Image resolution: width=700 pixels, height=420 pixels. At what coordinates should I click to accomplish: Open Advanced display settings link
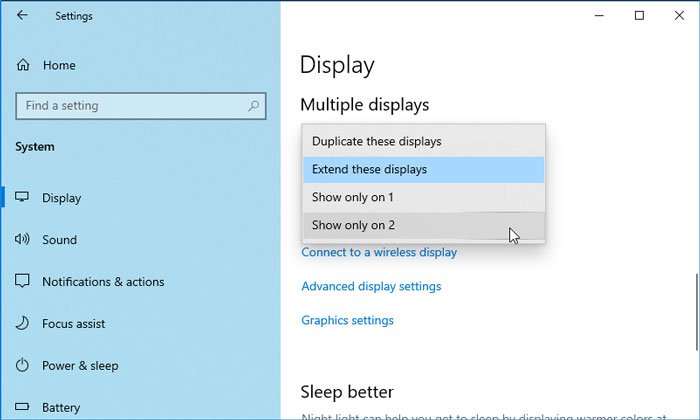coord(371,286)
